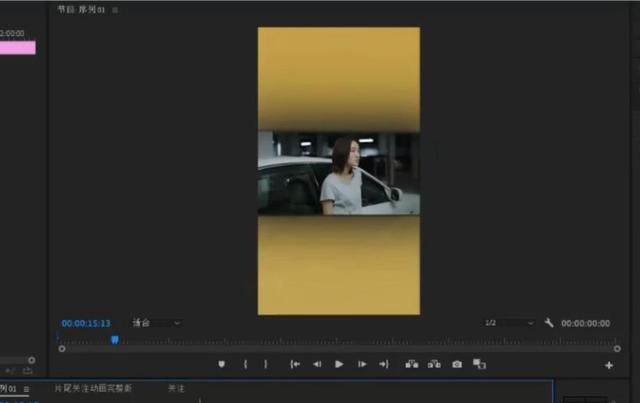Export frame with the camera icon

point(457,365)
